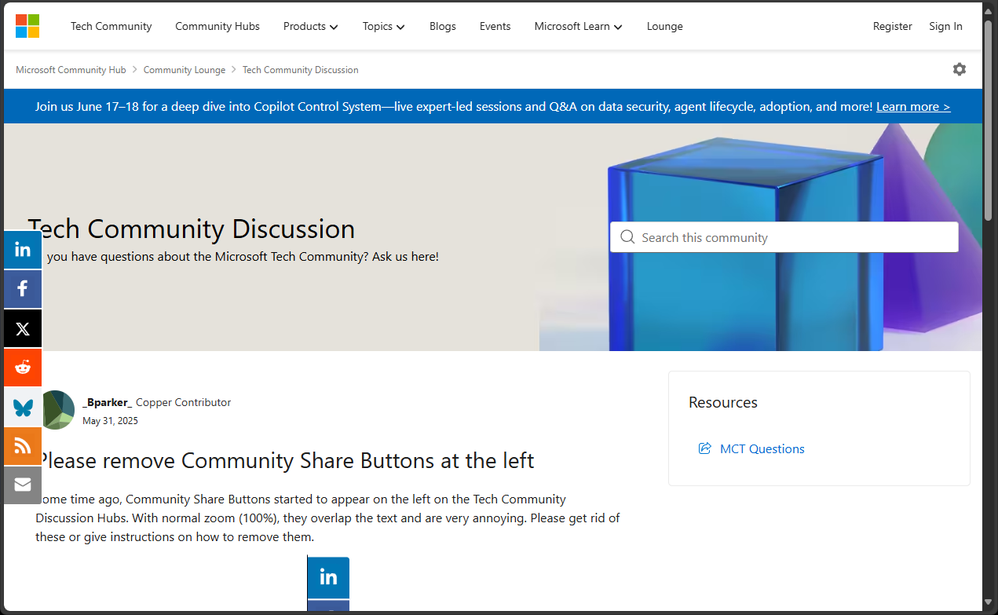
Task: Expand the Microsoft Learn dropdown
Action: click(x=579, y=26)
